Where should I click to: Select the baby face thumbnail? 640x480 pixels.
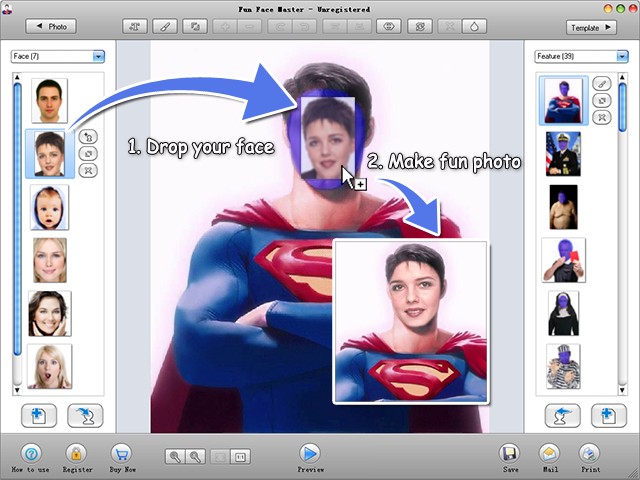tap(49, 206)
